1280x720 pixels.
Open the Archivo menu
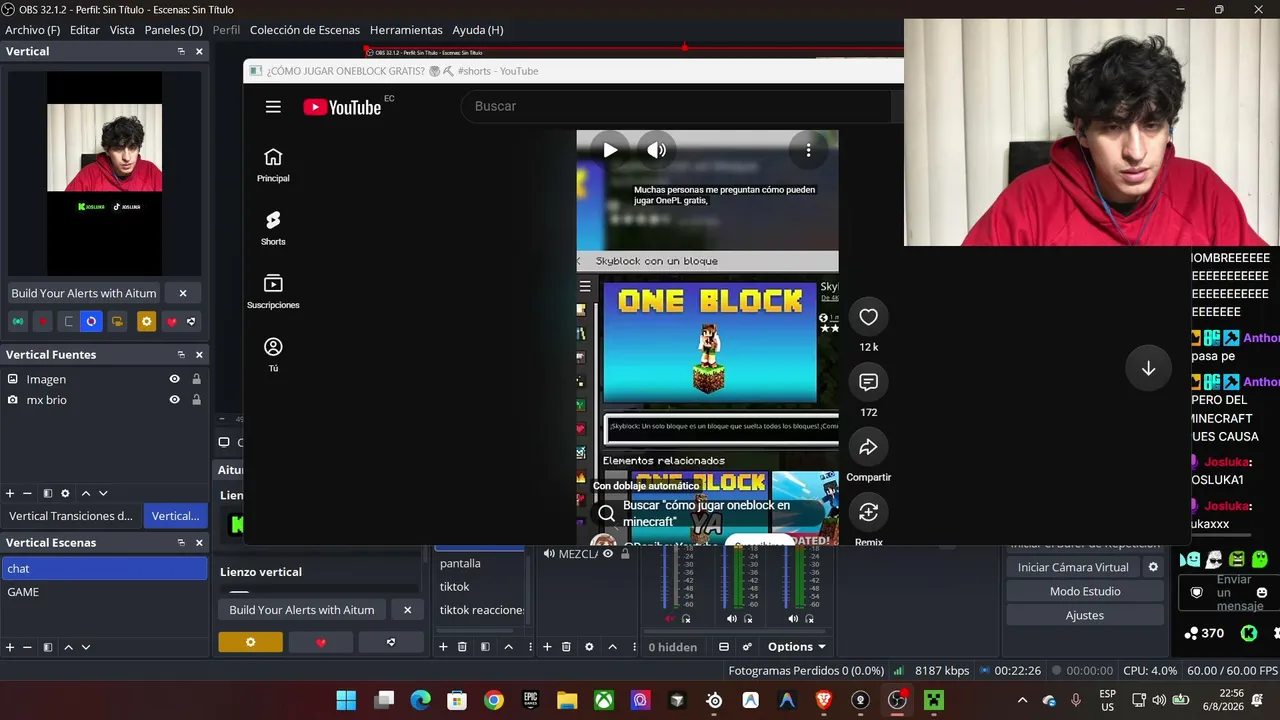coord(32,30)
